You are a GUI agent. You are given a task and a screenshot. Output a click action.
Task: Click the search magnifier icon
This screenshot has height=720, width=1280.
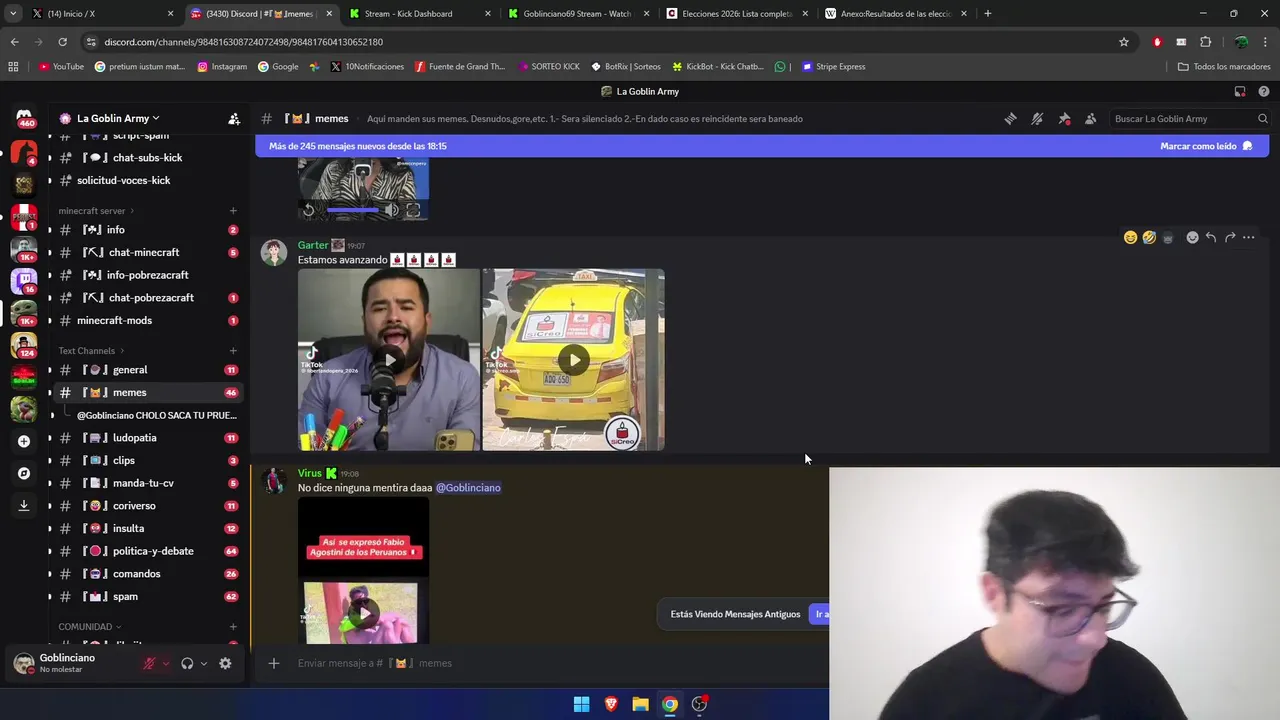point(1262,118)
